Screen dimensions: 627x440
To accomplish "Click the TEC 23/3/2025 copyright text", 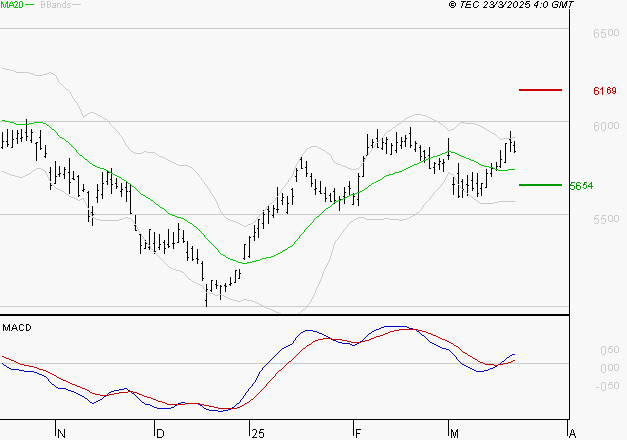I will click(511, 5).
